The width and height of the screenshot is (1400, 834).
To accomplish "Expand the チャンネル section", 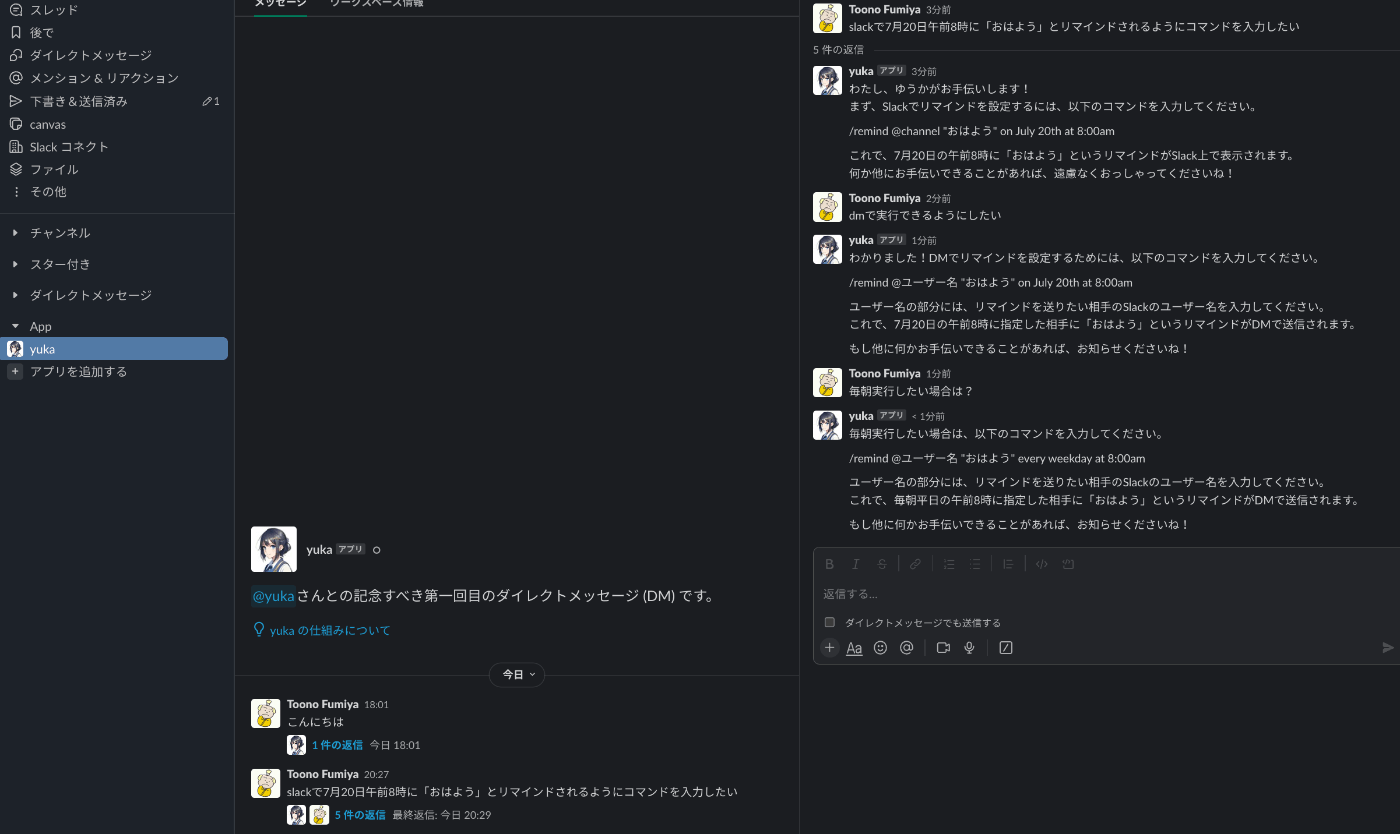I will (x=15, y=233).
